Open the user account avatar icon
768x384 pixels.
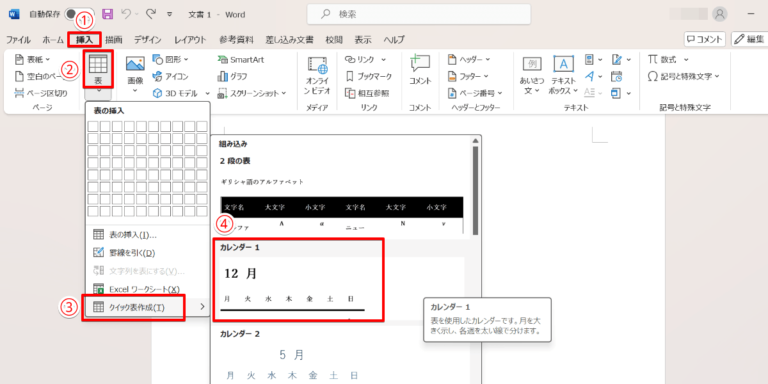click(720, 14)
